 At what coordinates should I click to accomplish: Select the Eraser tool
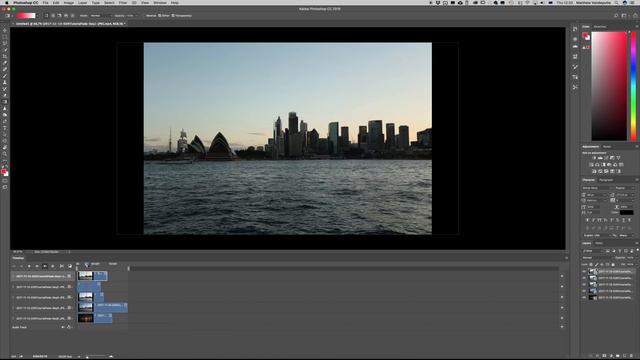5,96
